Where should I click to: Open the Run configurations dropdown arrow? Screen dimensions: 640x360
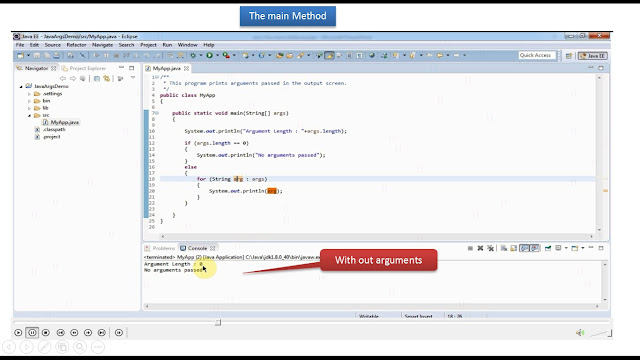pyautogui.click(x=217, y=56)
